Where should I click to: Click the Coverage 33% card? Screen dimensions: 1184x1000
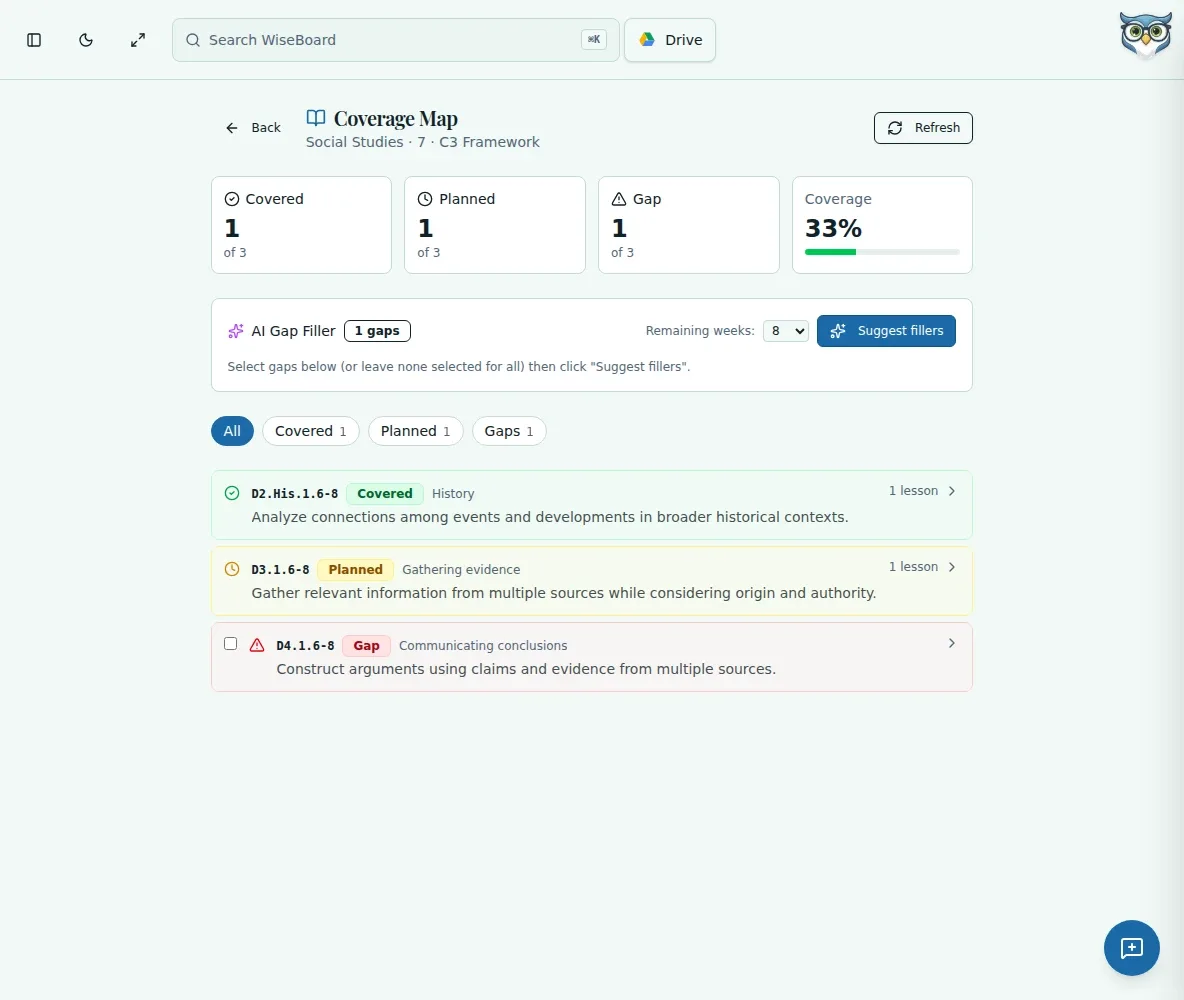click(882, 225)
